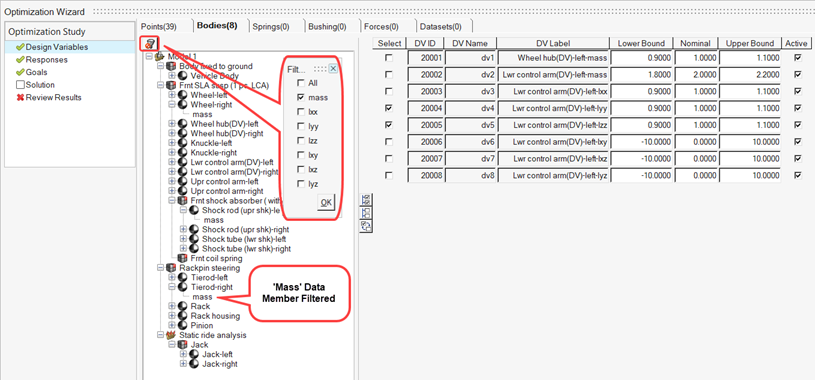The height and width of the screenshot is (380, 815).
Task: Click the top icon between tree and table
Action: [365, 200]
